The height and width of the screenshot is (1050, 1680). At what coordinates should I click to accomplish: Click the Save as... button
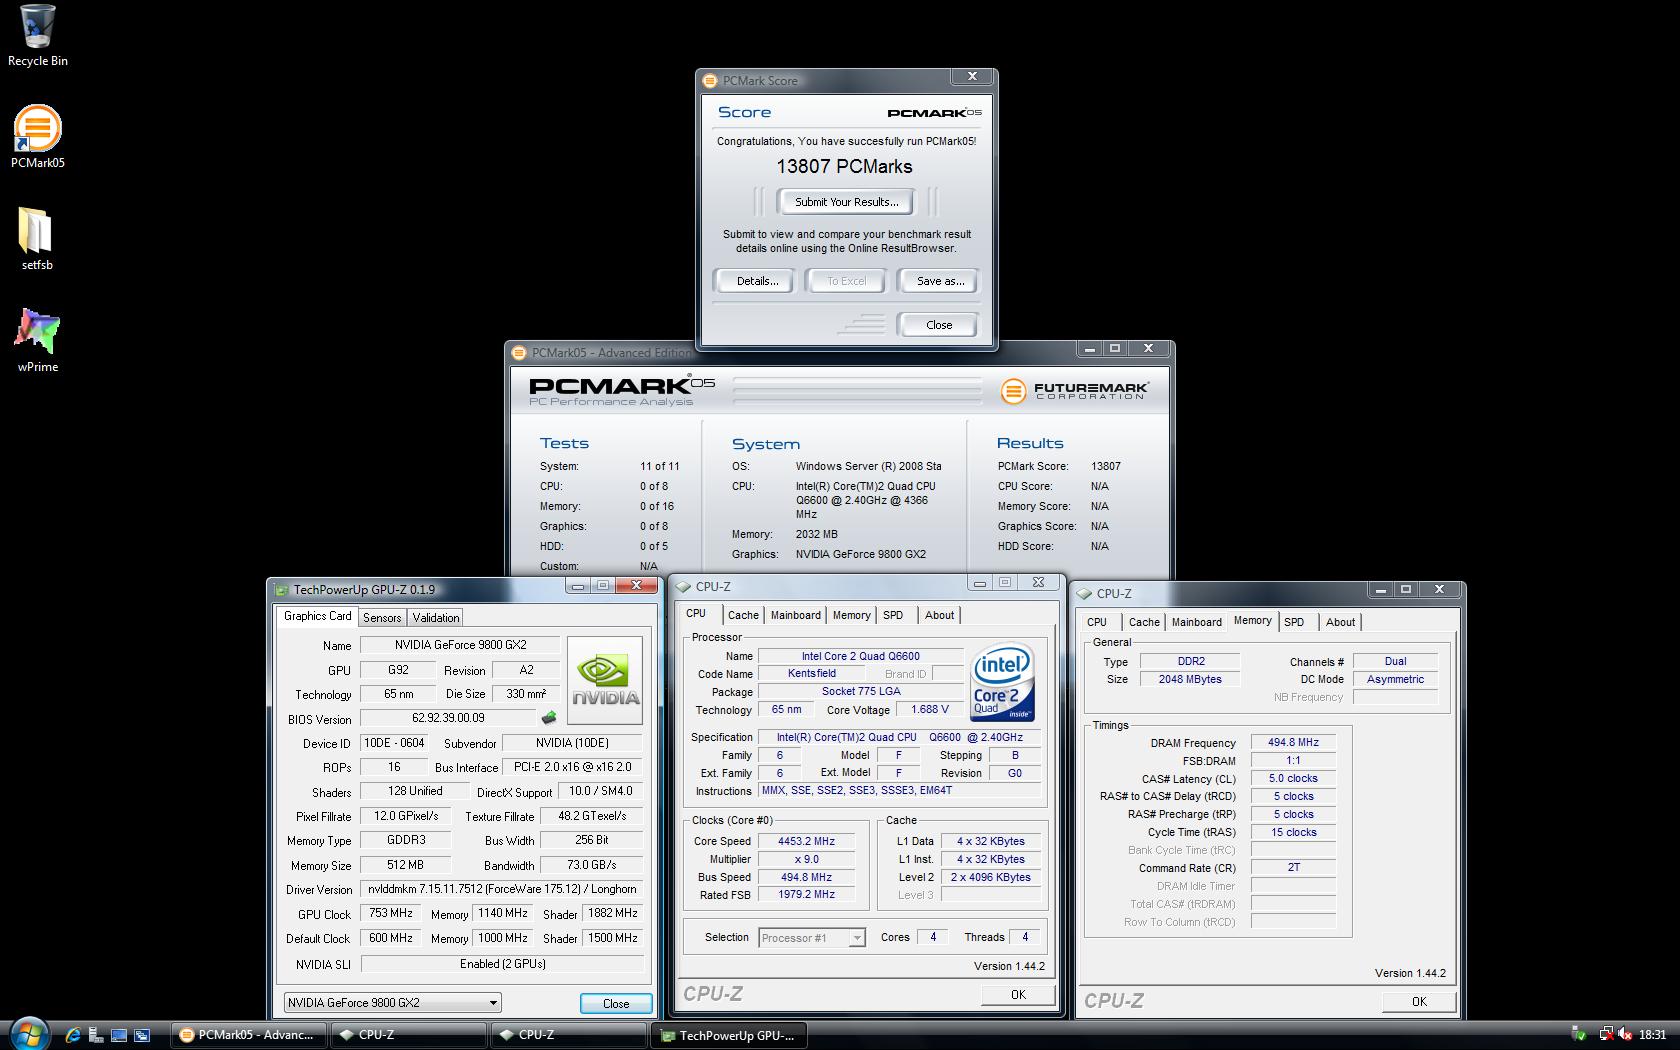(940, 281)
